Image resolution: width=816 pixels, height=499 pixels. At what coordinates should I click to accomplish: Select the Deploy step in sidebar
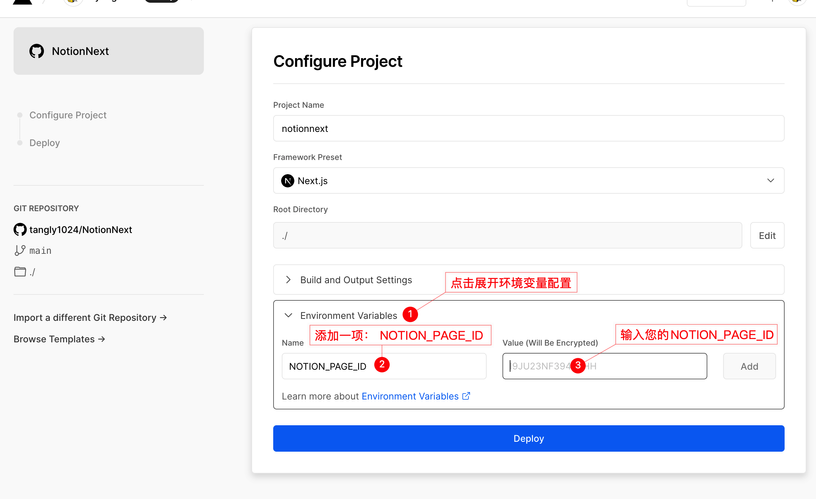(x=45, y=143)
